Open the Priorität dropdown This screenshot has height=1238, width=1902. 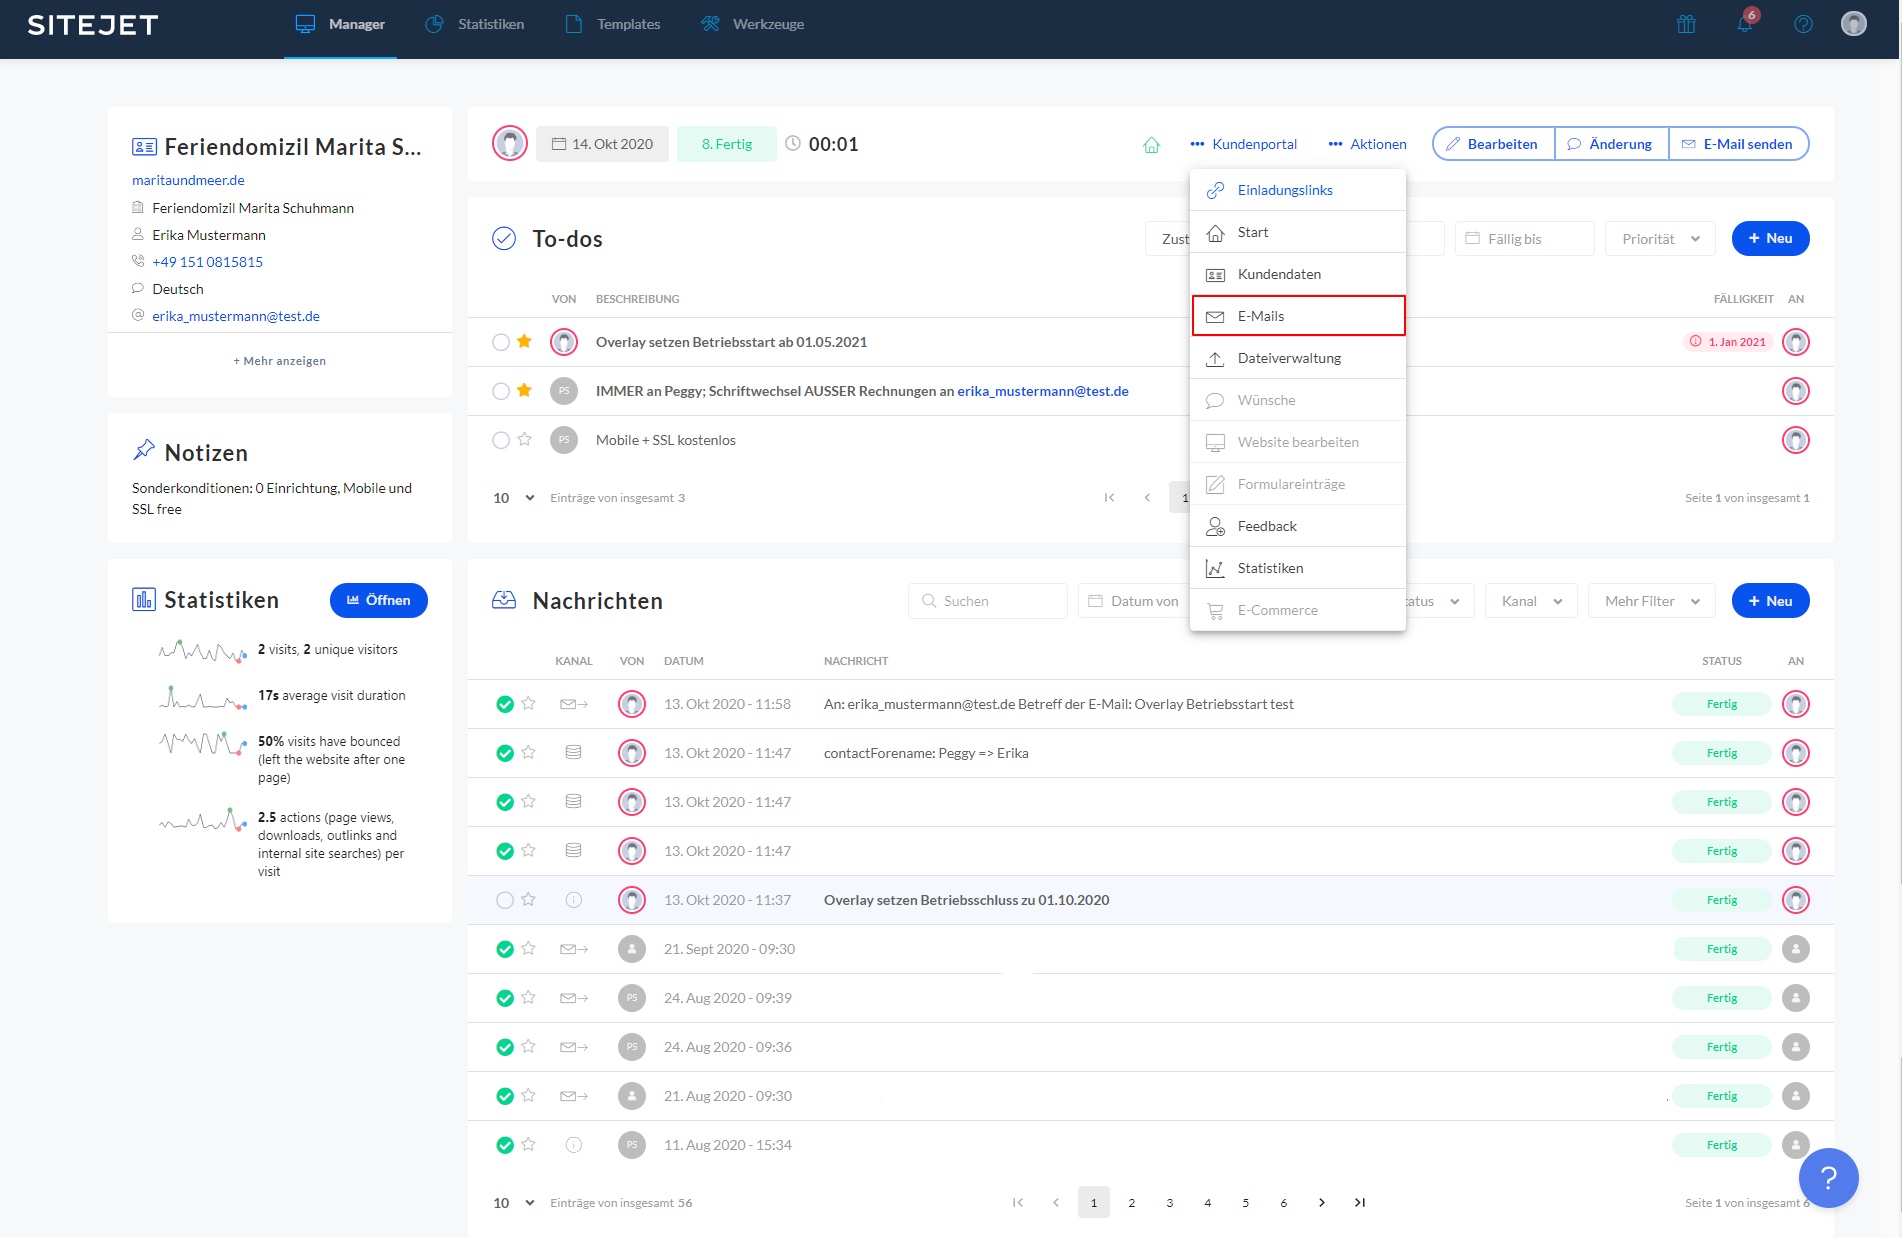click(x=1660, y=239)
